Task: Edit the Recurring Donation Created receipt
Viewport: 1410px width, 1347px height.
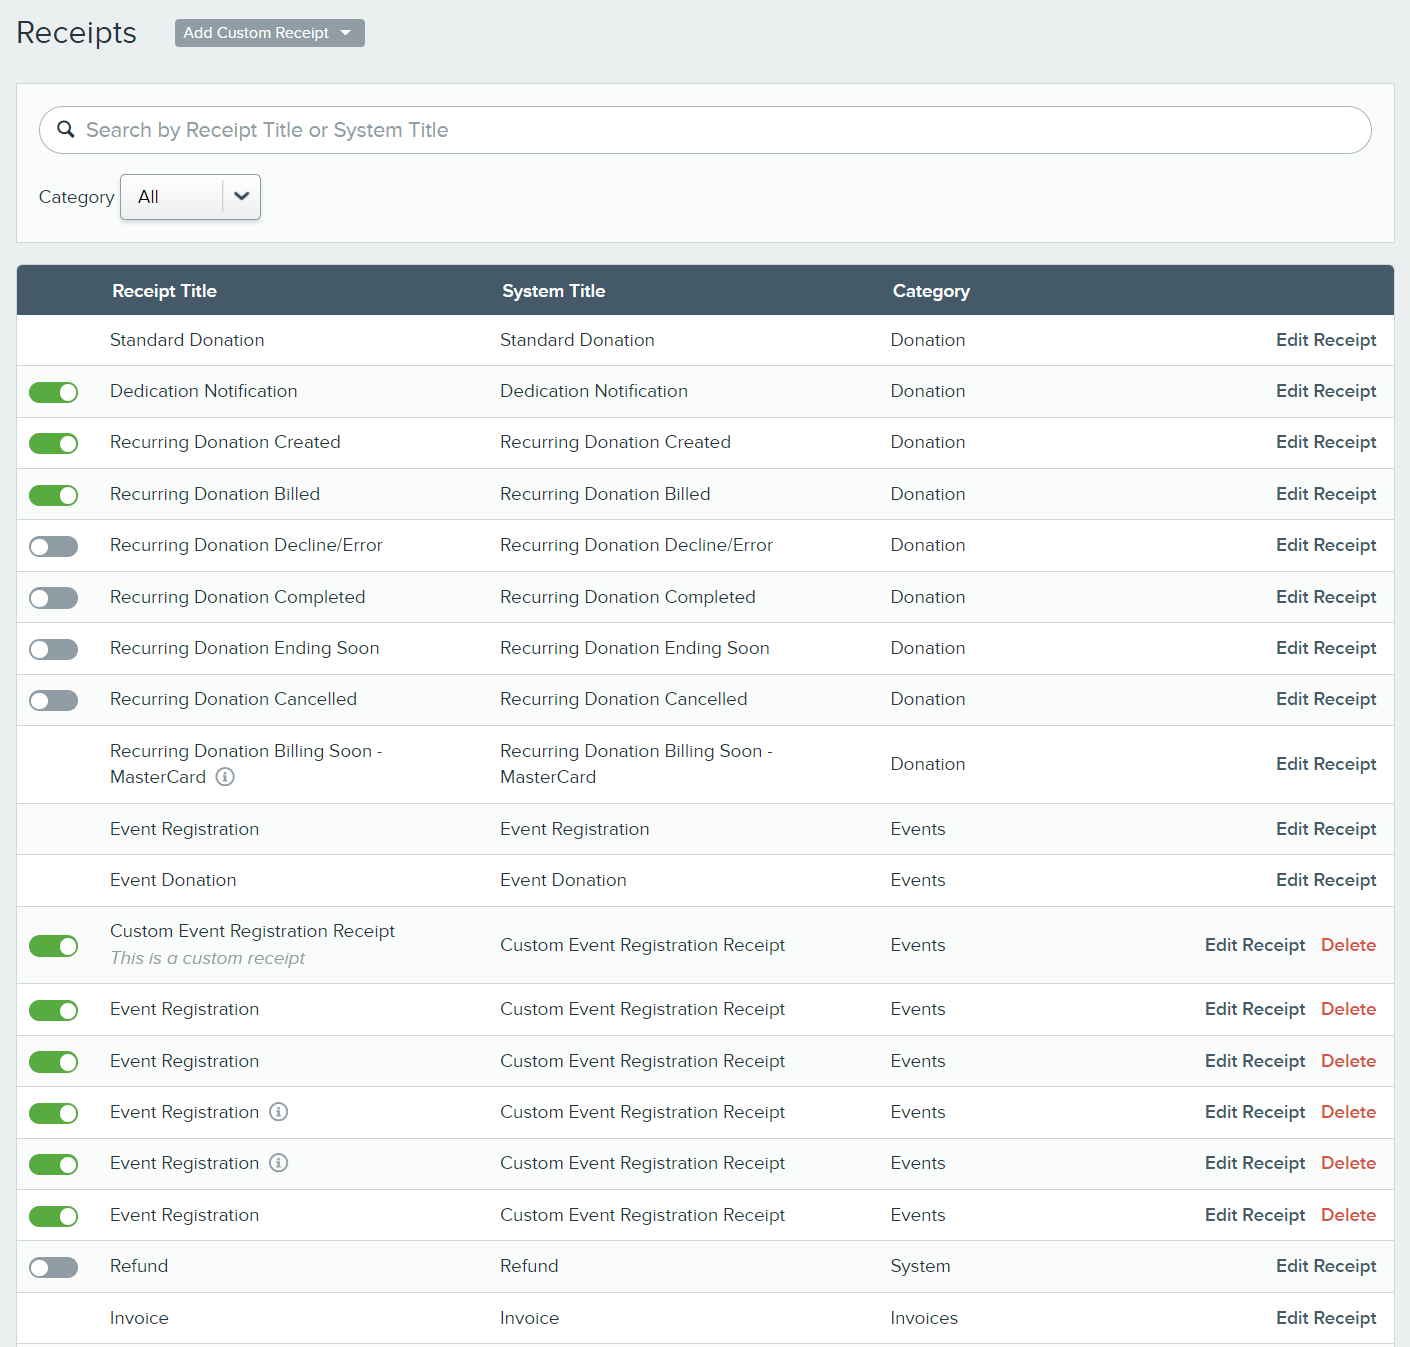Action: (x=1326, y=442)
